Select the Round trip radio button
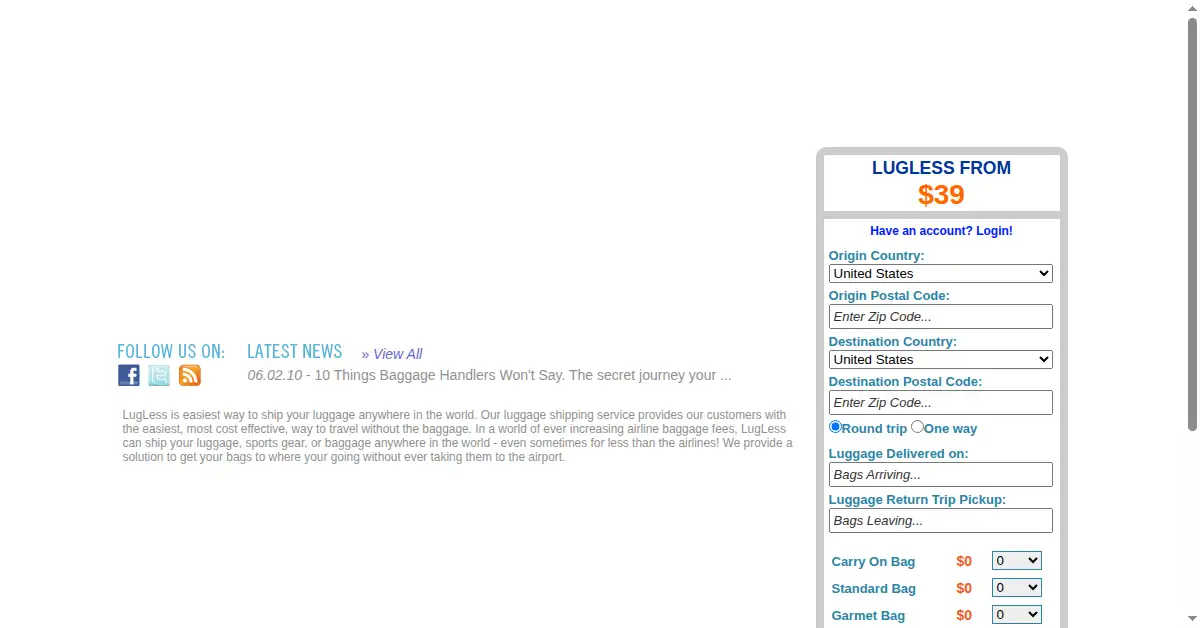The width and height of the screenshot is (1200, 628). [x=836, y=427]
